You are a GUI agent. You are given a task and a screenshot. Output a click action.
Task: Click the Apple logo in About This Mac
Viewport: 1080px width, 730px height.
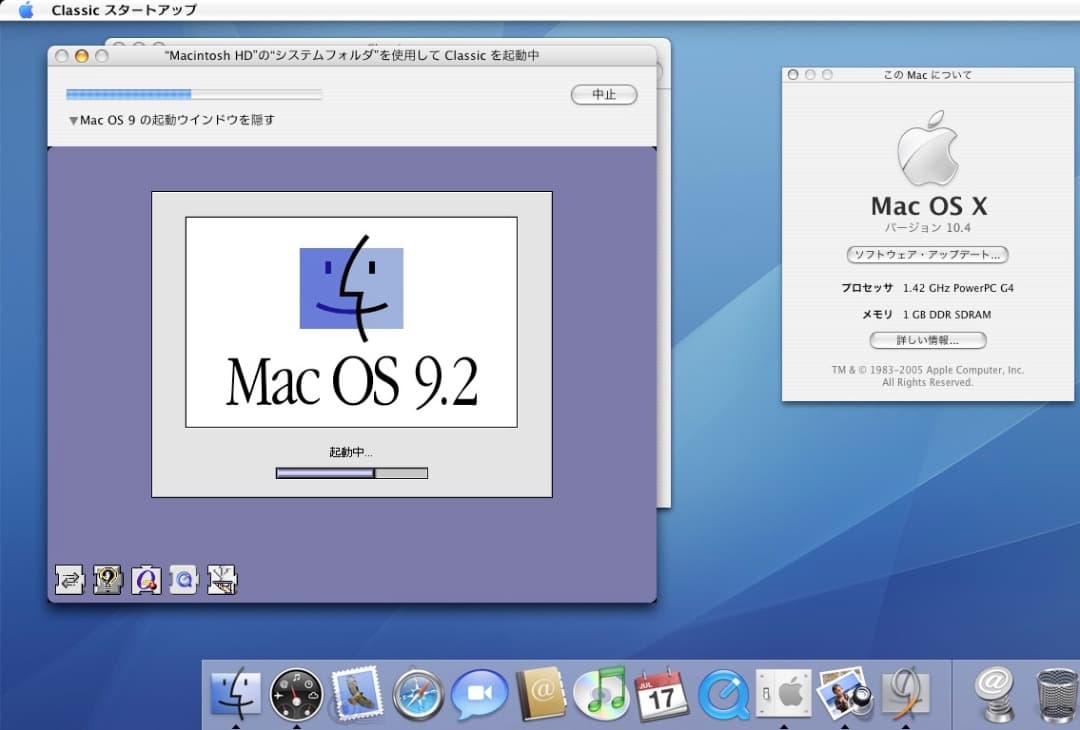928,149
